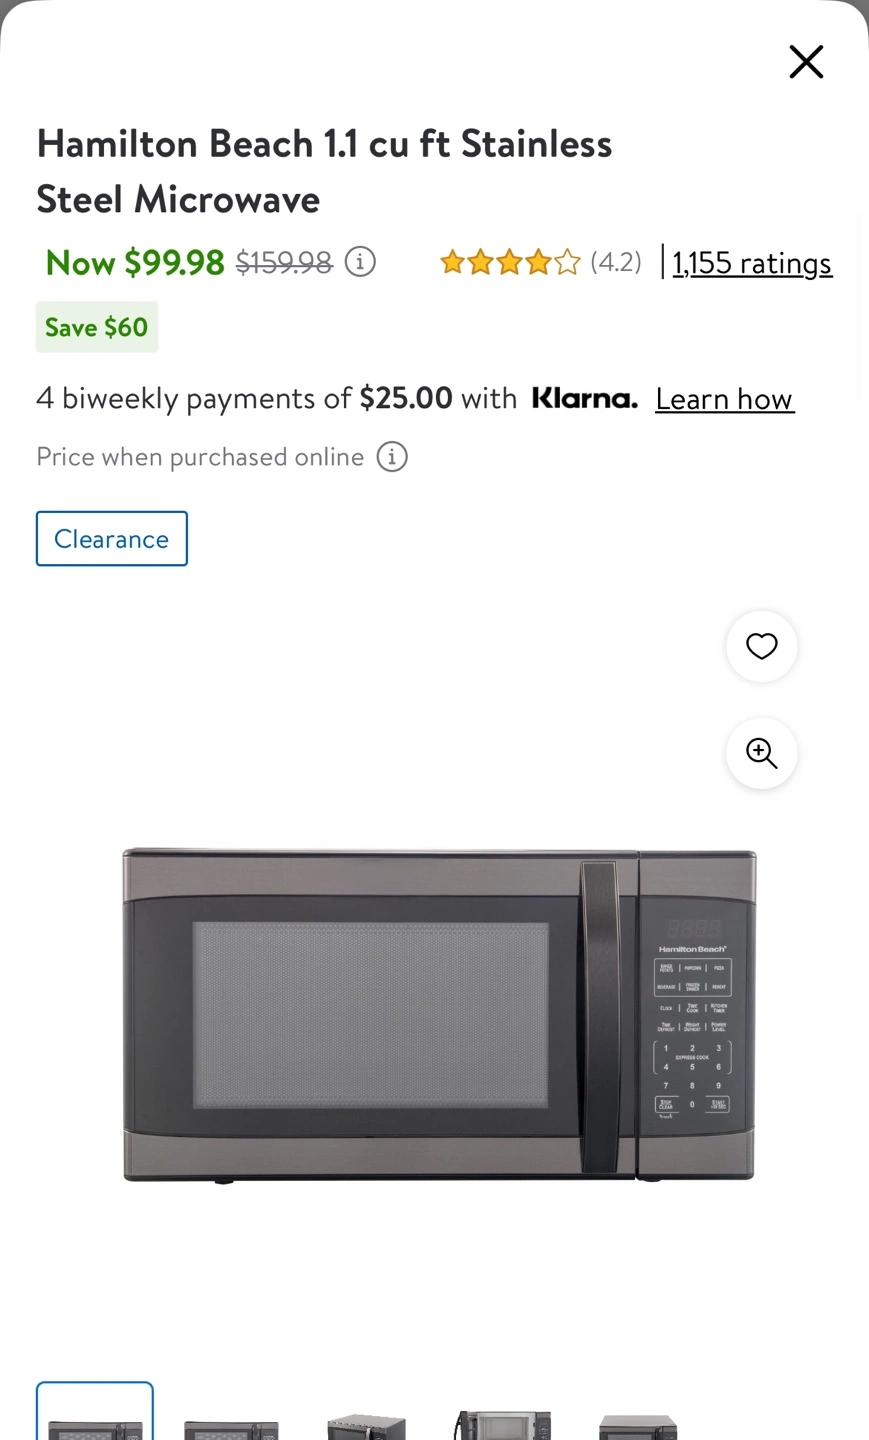Viewport: 869px width, 1440px height.
Task: Tap the Clearance tag button
Action: coord(112,539)
